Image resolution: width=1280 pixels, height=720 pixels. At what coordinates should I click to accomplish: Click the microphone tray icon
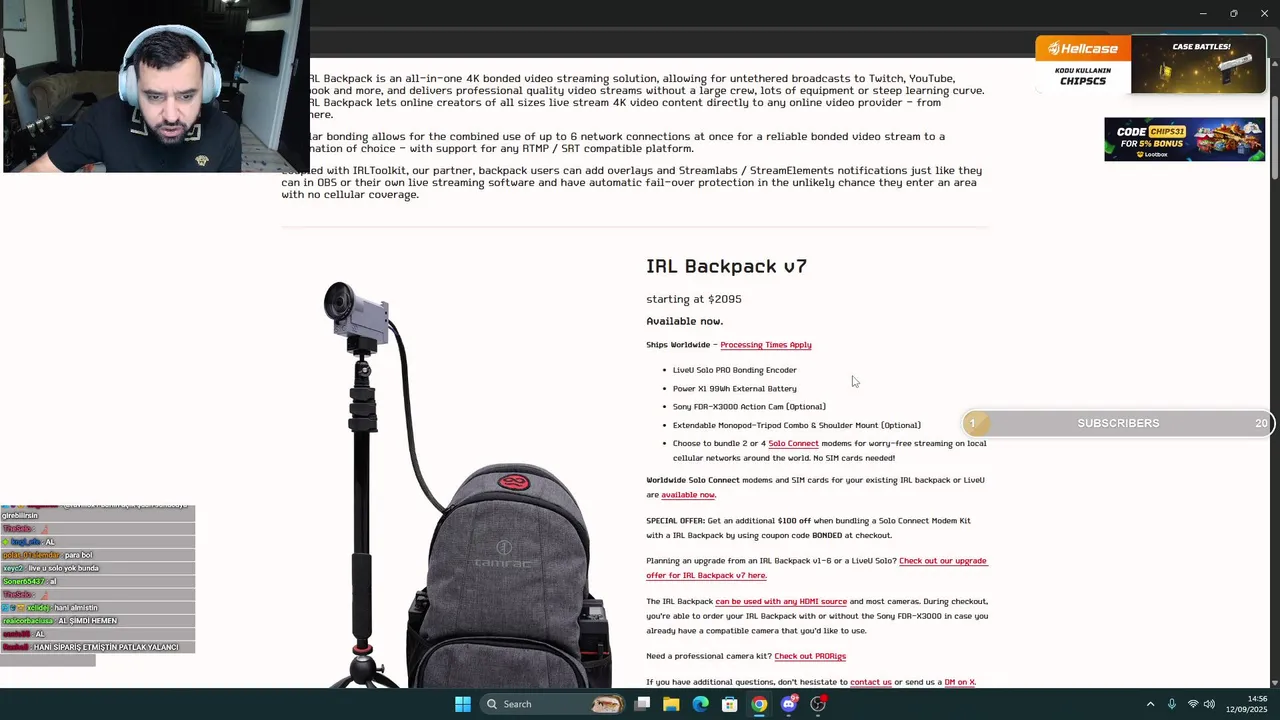pos(1172,704)
